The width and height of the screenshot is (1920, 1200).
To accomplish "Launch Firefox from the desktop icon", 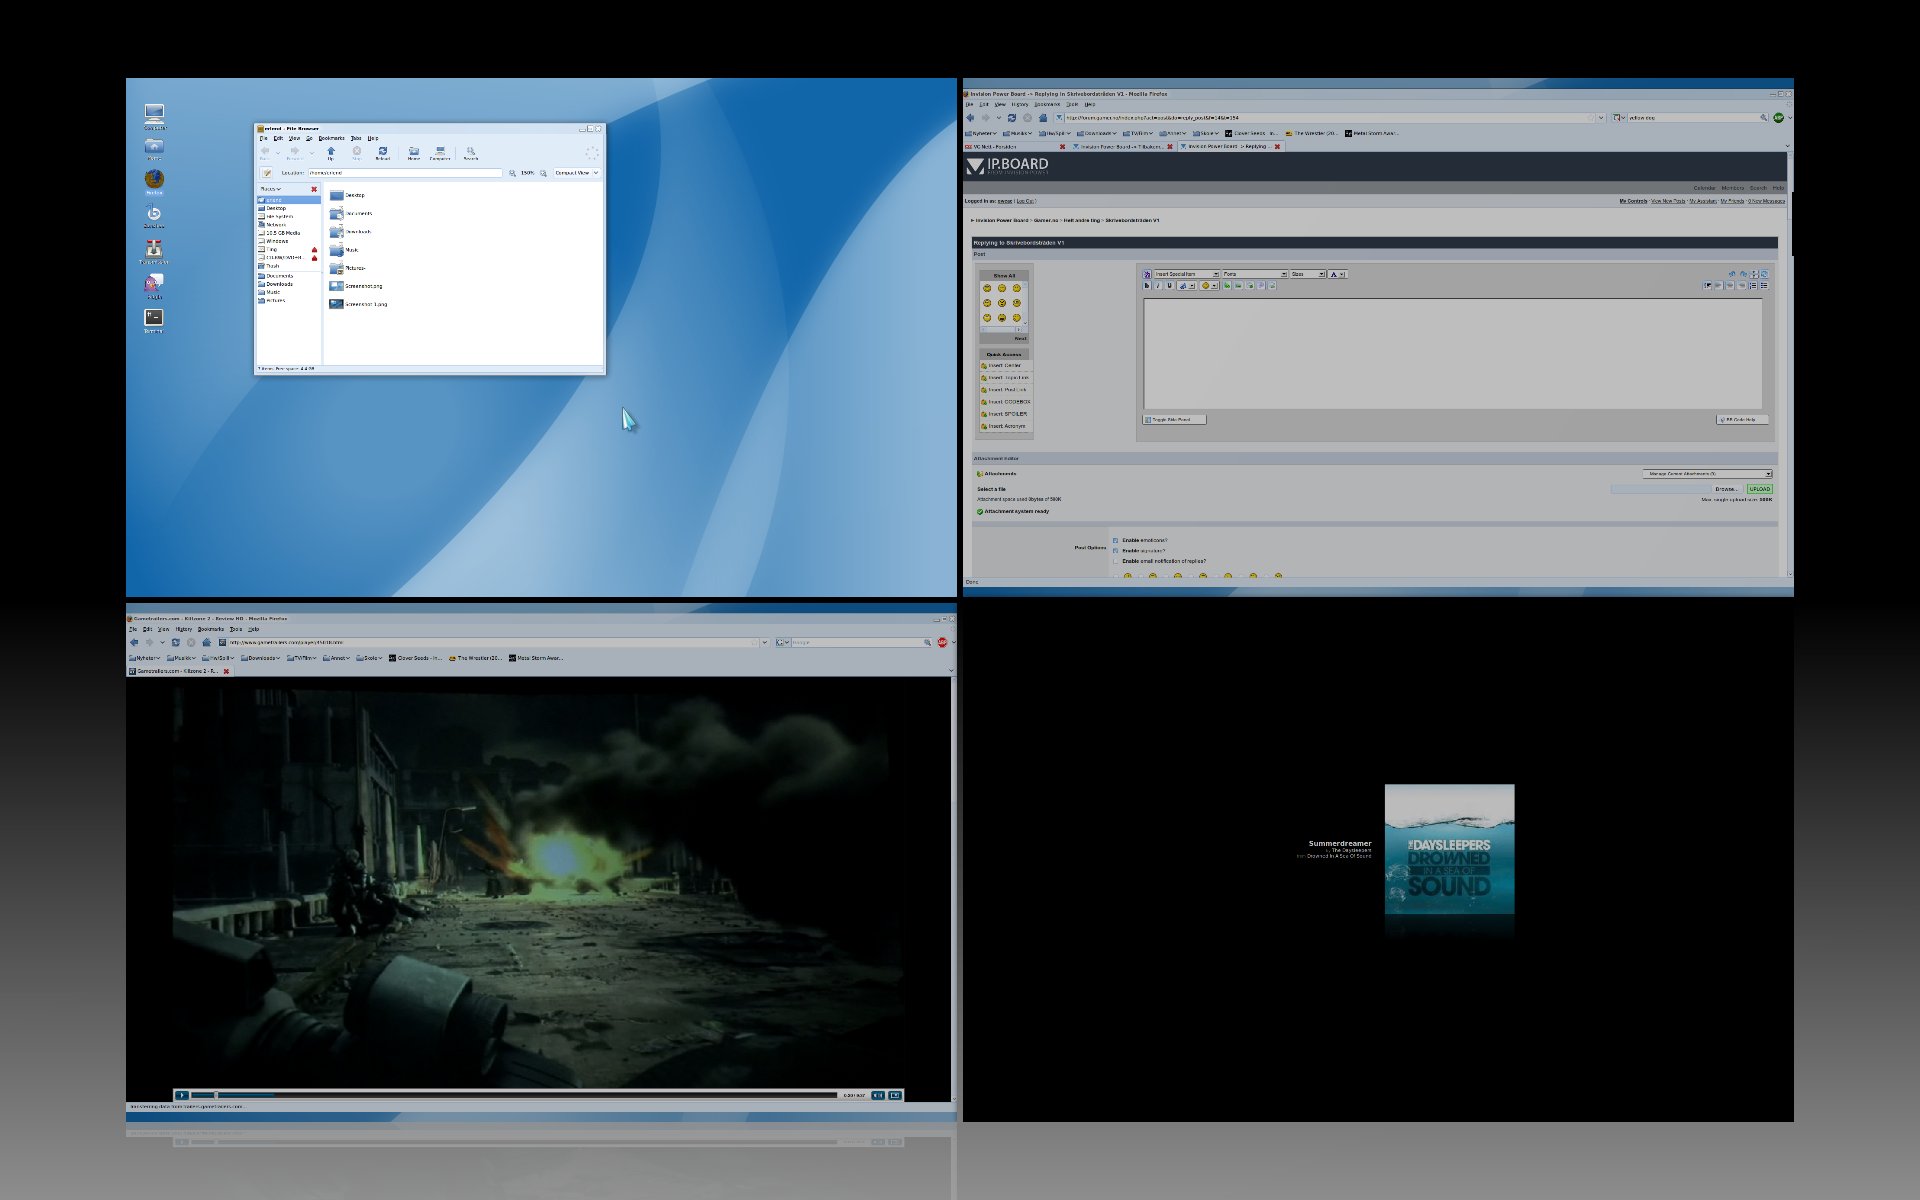I will point(154,181).
